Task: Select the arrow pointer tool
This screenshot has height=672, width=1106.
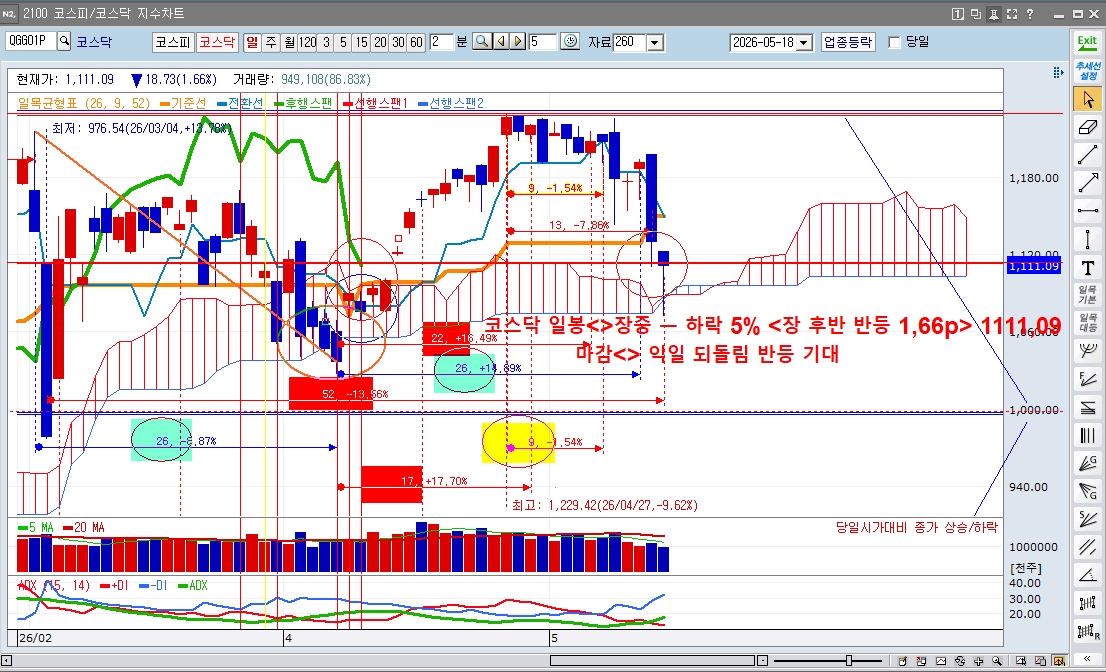Action: 1087,99
